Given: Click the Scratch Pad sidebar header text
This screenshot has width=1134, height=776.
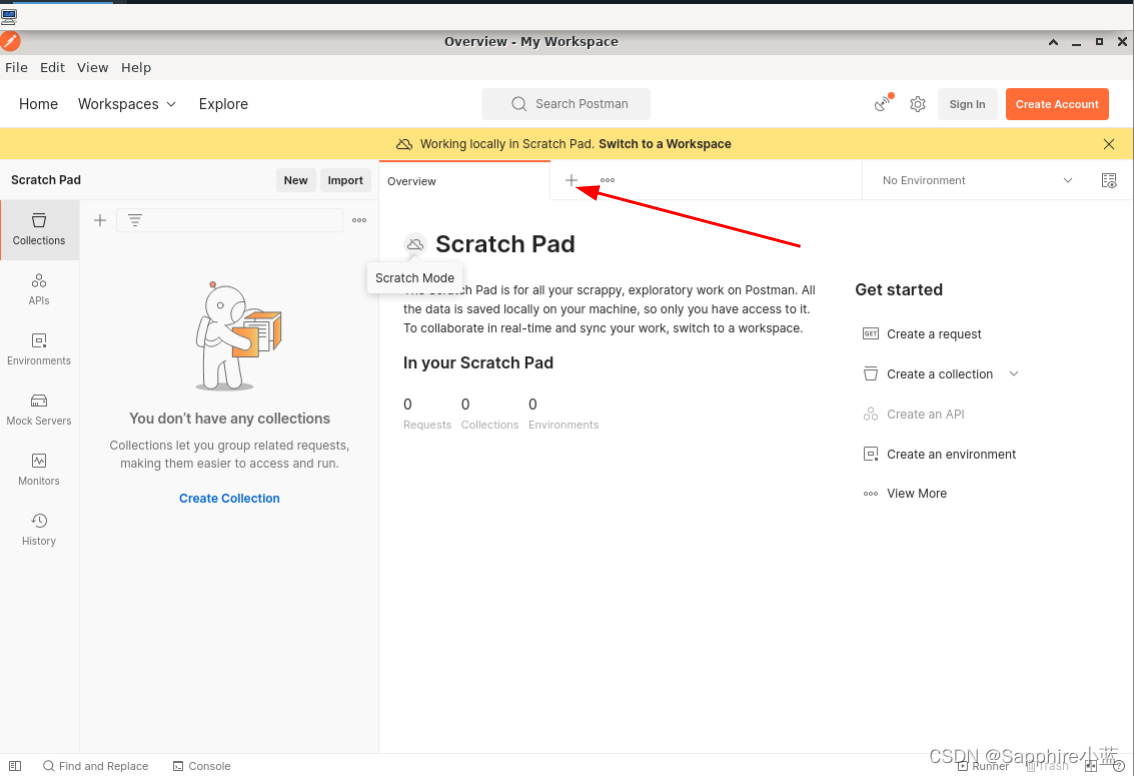Looking at the screenshot, I should point(46,180).
